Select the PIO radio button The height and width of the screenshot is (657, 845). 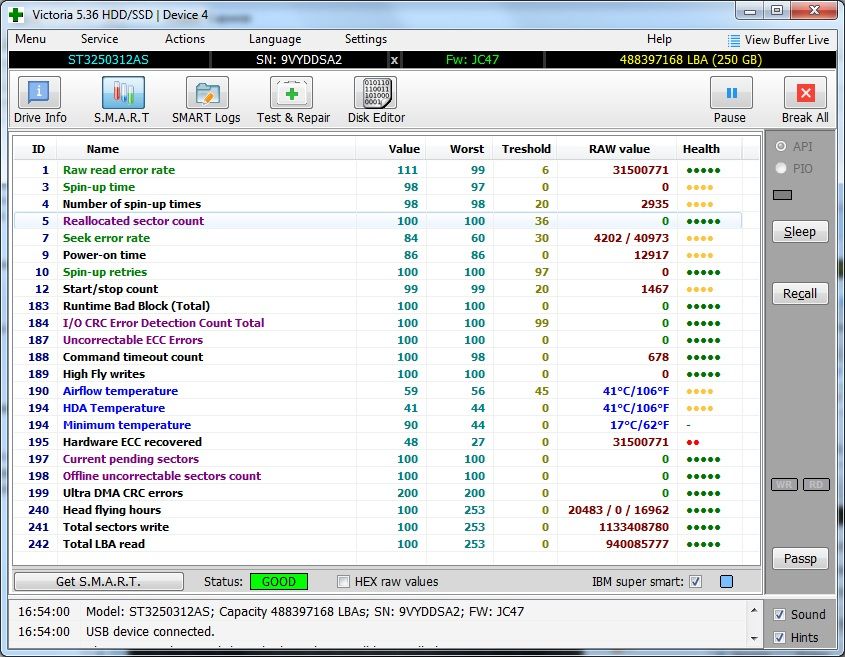780,168
